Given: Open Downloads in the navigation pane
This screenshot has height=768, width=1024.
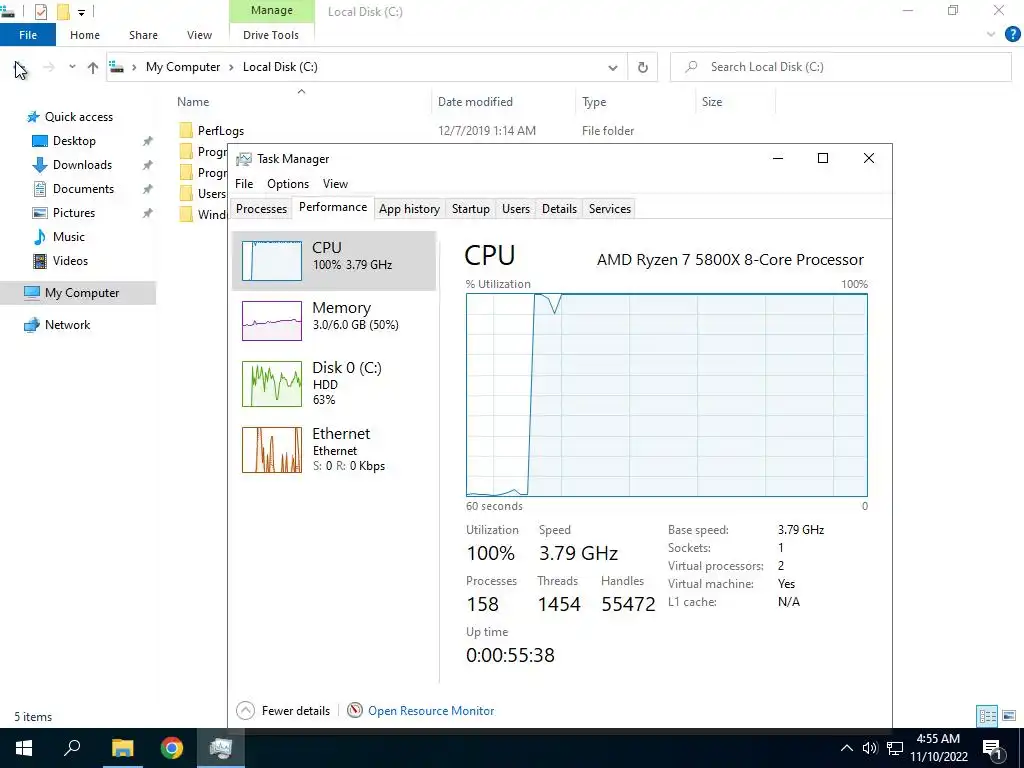Looking at the screenshot, I should click(82, 165).
